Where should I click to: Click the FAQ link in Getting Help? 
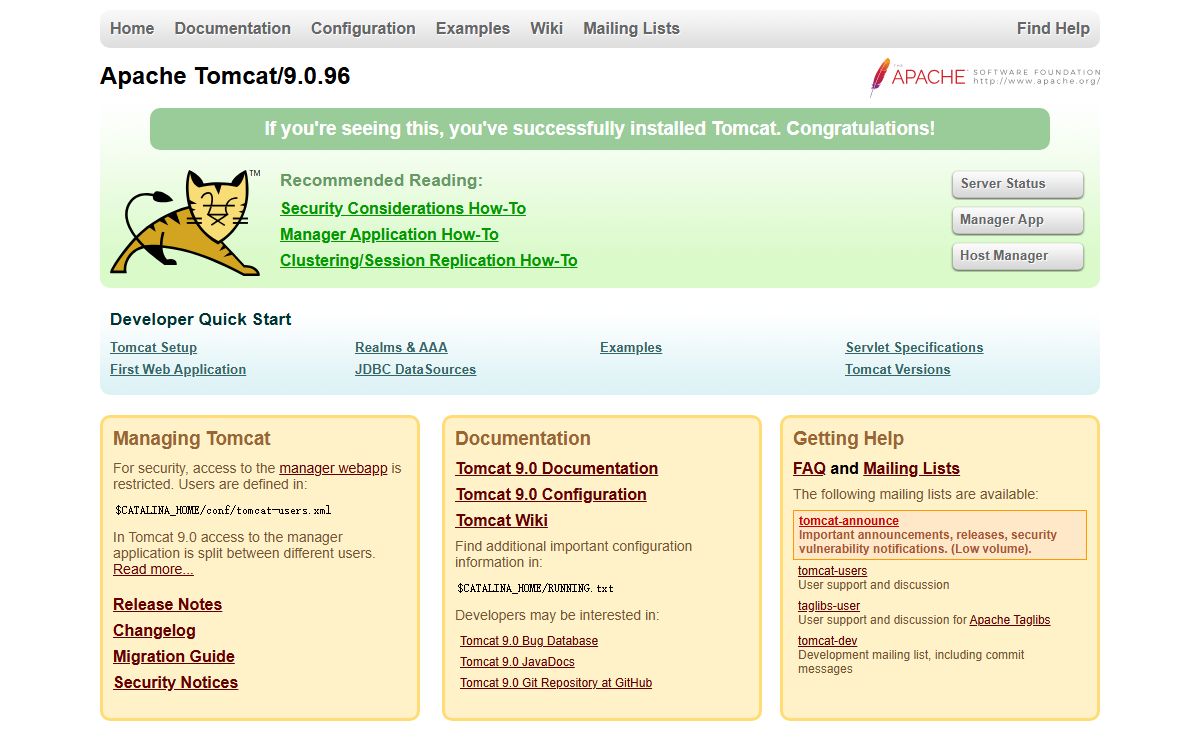tap(809, 468)
